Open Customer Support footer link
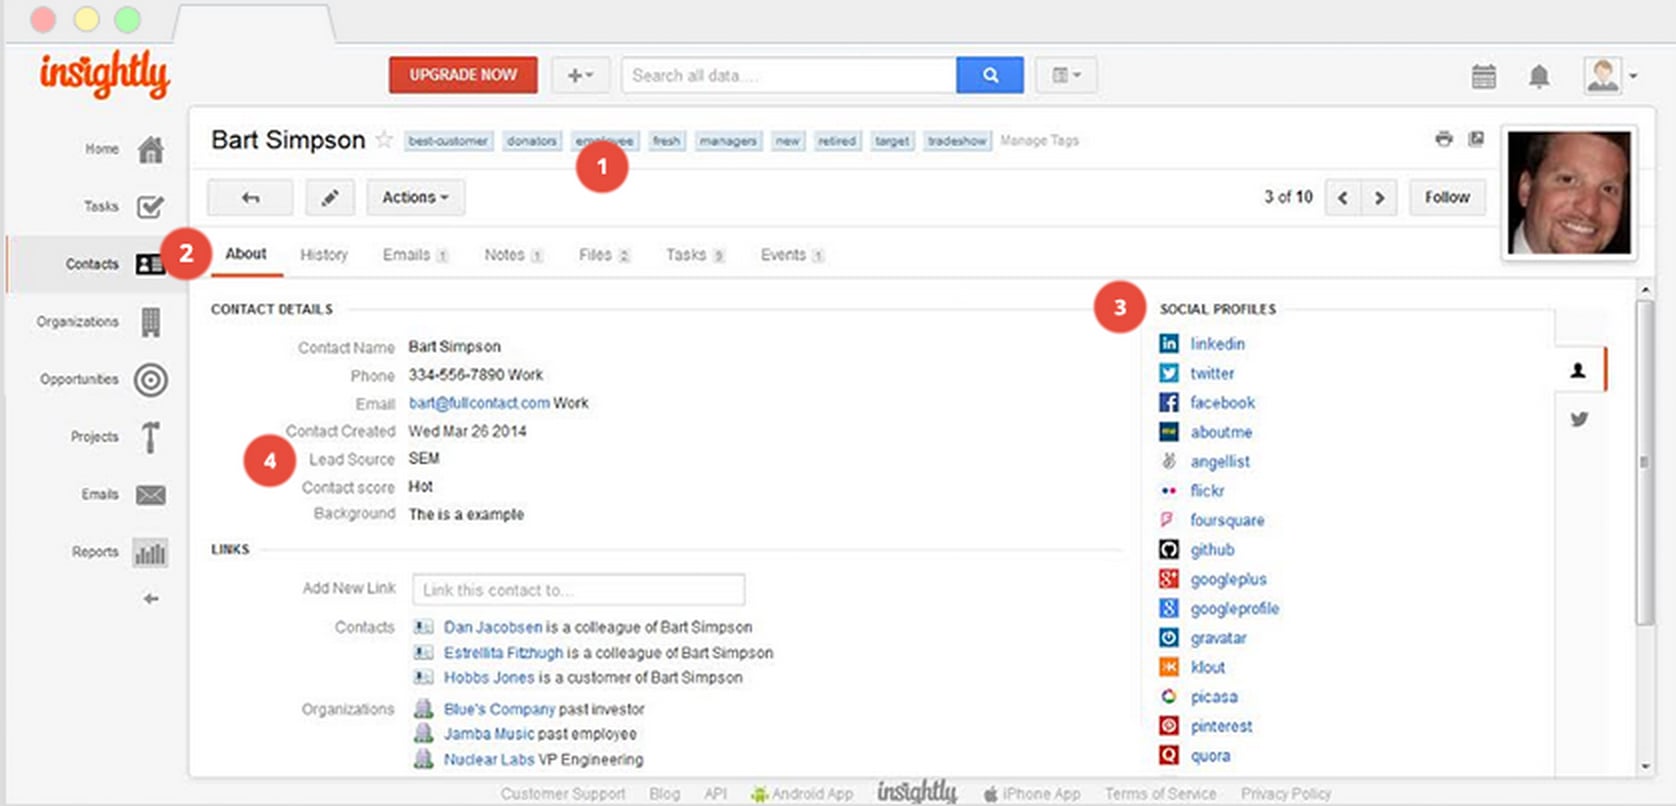Screen dimensions: 1676x806 coord(563,794)
